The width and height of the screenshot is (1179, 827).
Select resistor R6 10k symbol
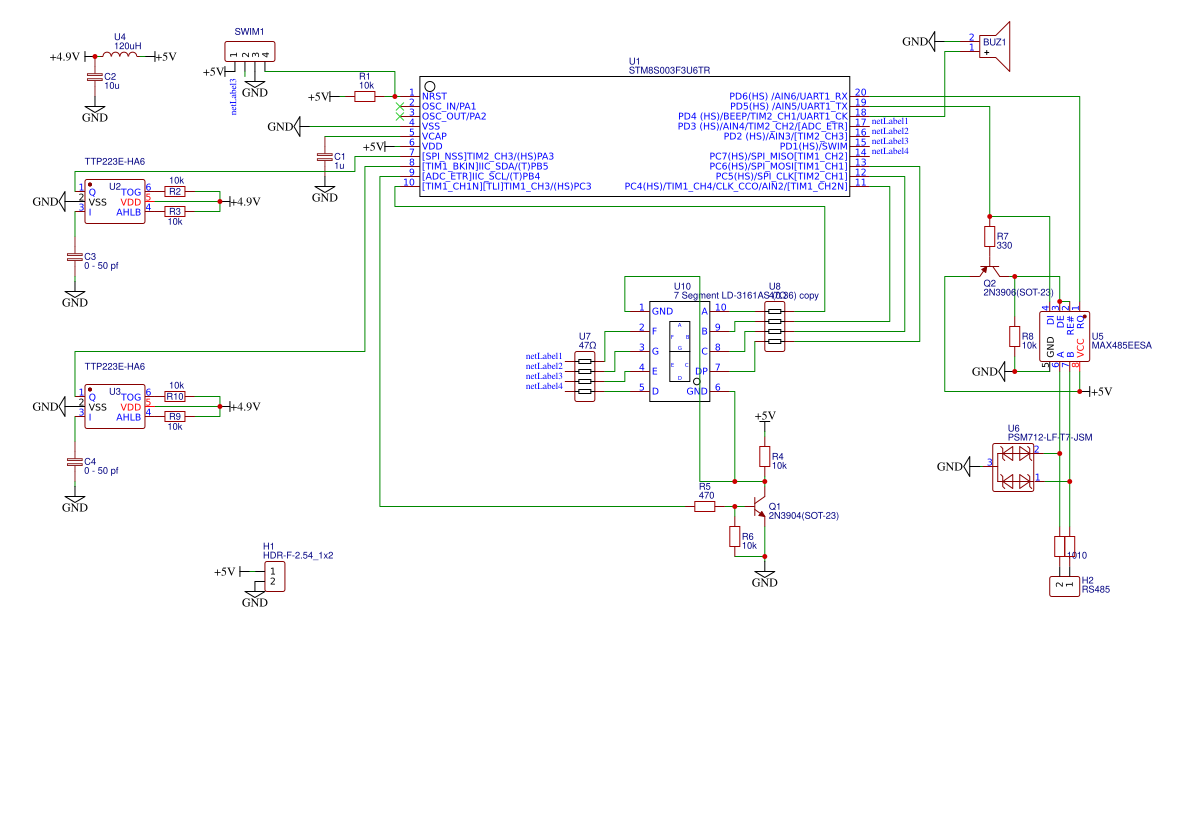coord(735,537)
